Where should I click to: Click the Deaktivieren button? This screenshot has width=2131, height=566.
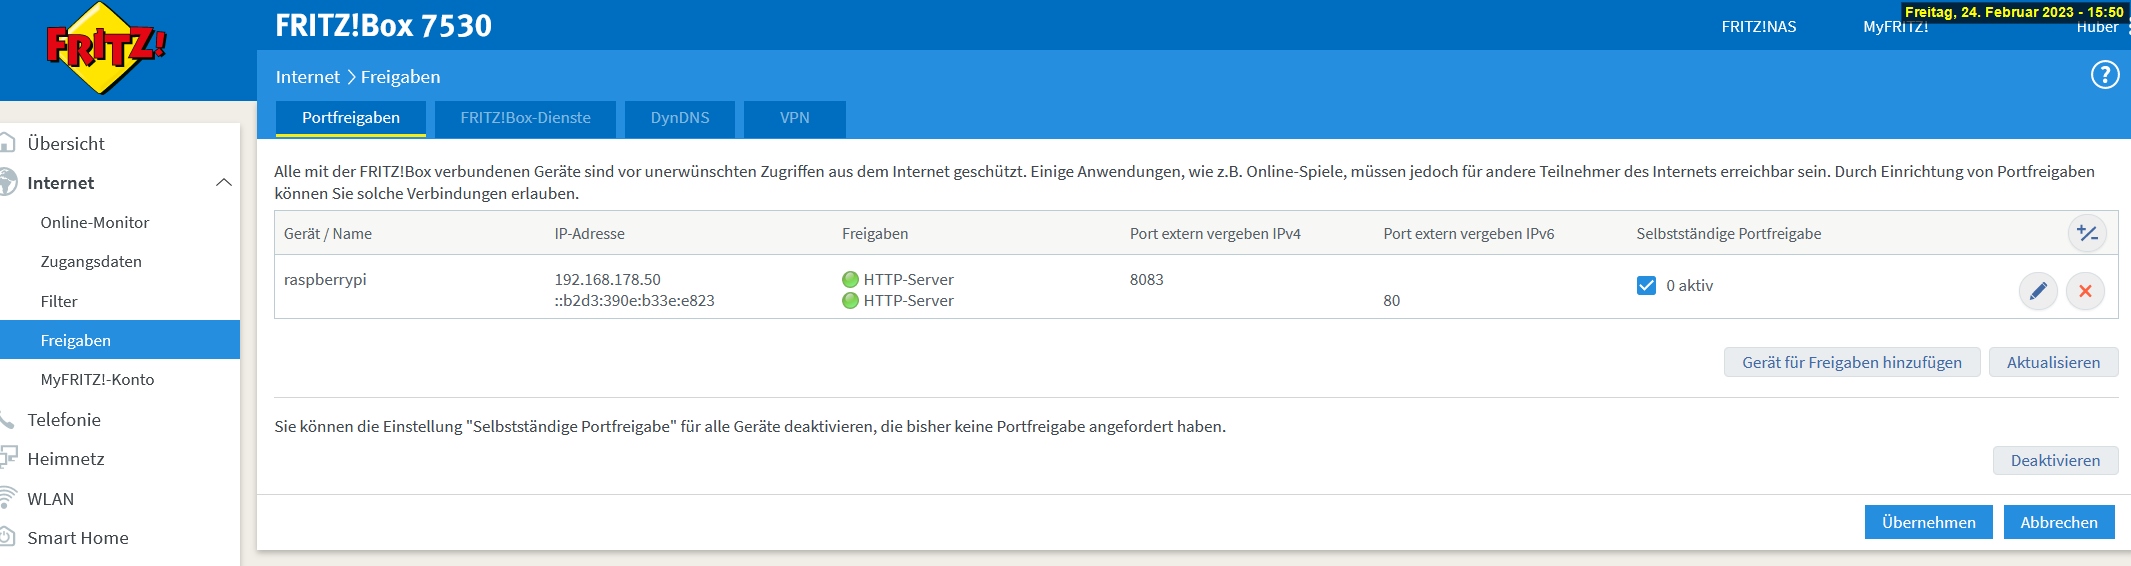[2055, 460]
